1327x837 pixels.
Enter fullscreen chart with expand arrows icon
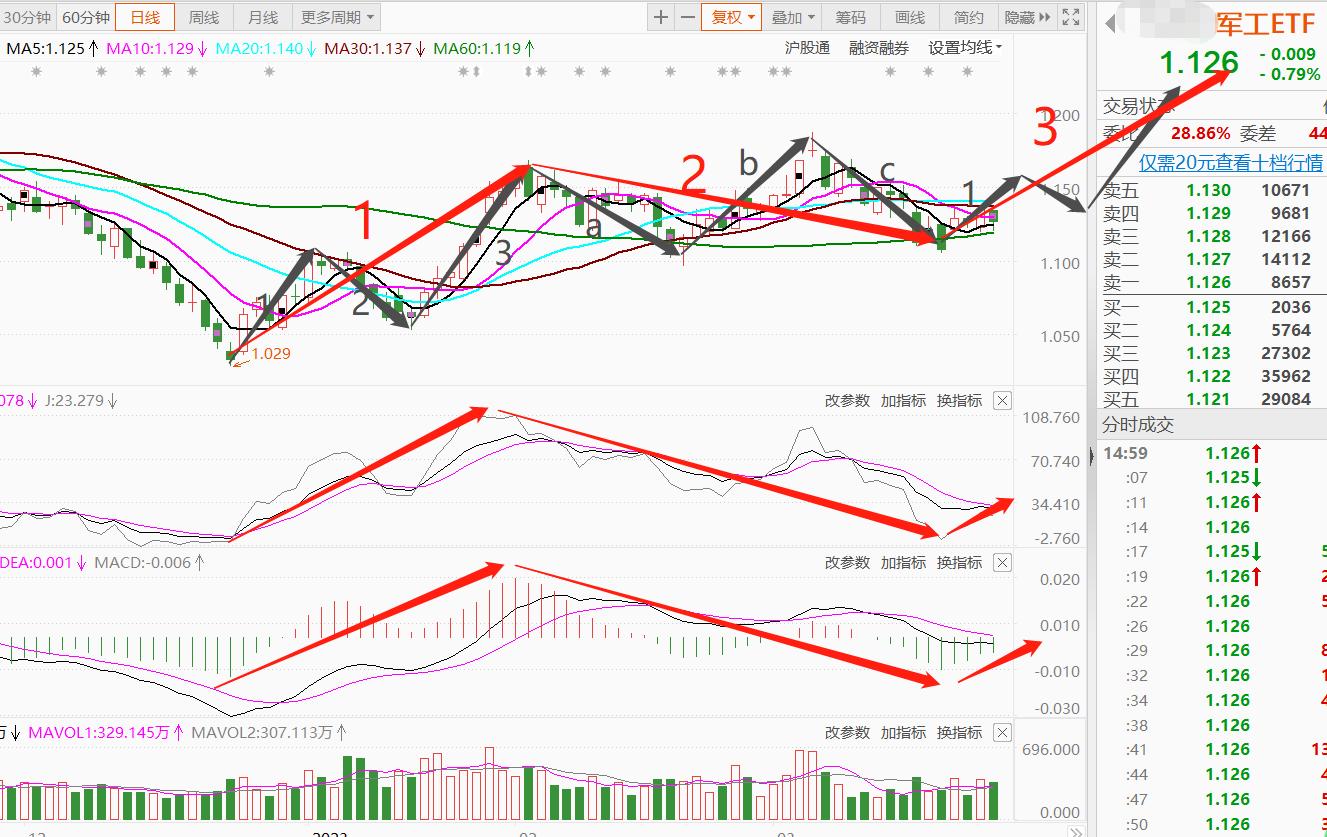point(1070,17)
